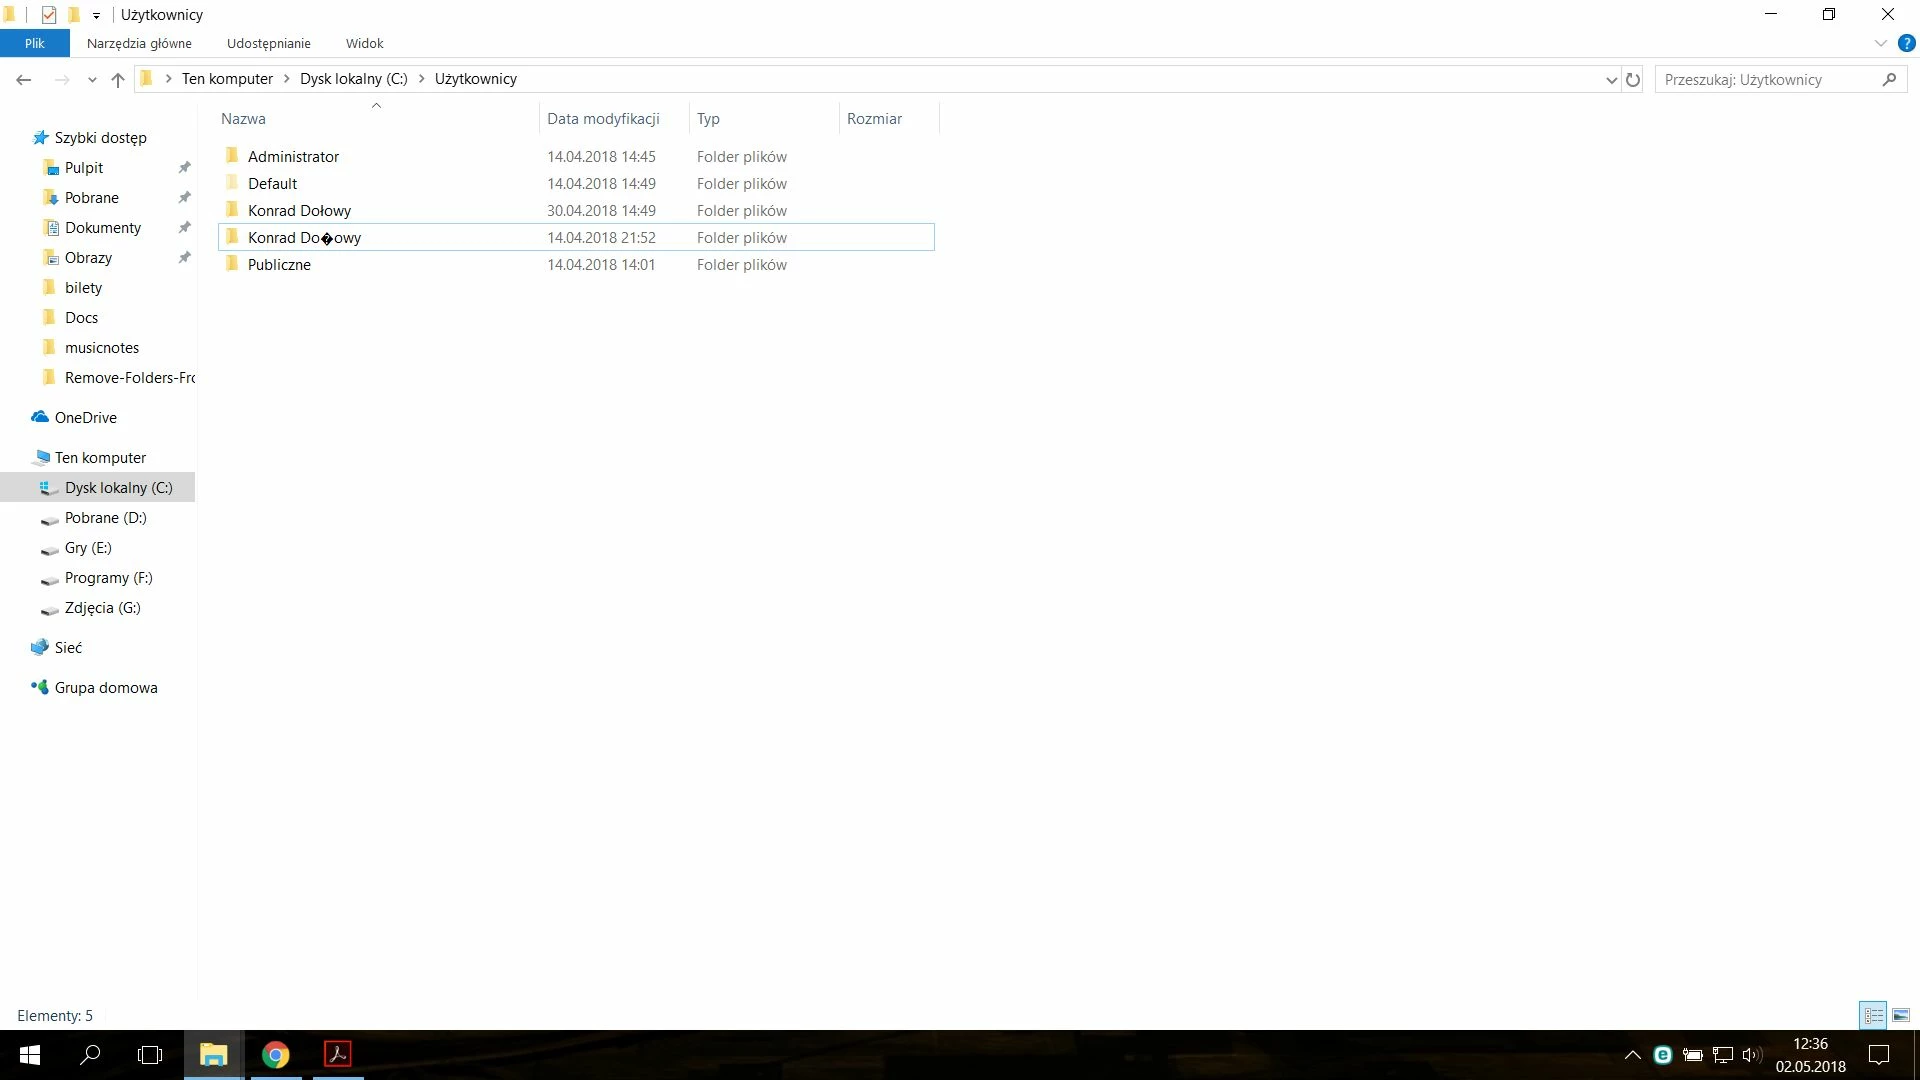The width and height of the screenshot is (1920, 1080).
Task: Open the address bar history dropdown
Action: pos(1611,80)
